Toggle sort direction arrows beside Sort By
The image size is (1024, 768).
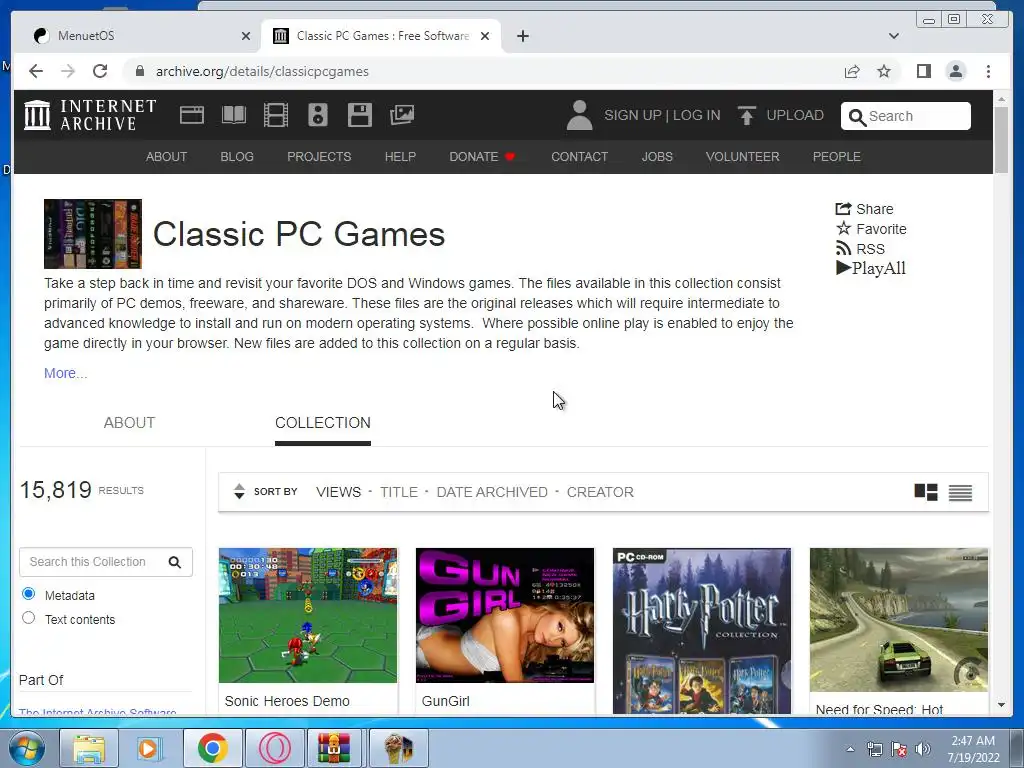click(239, 491)
